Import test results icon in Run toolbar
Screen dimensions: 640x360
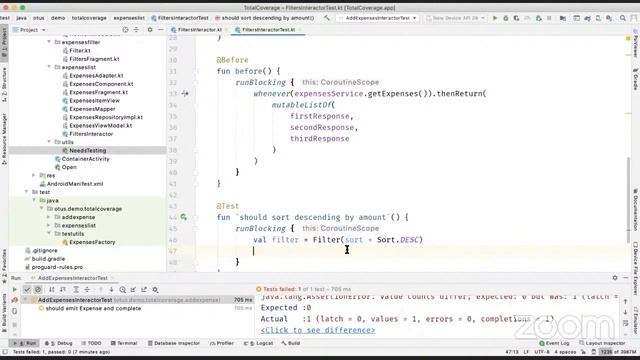133,289
